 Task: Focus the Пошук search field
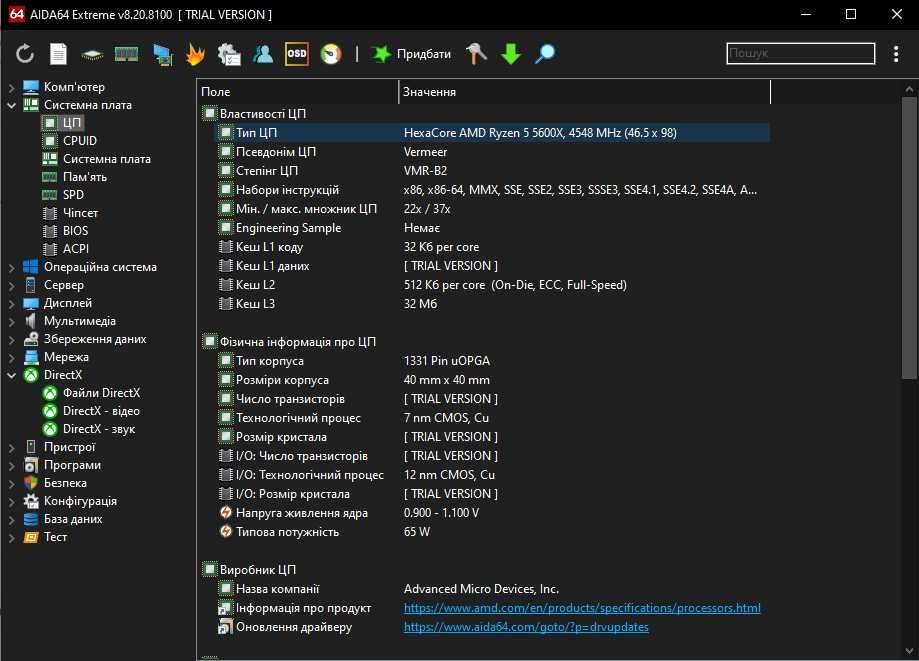click(x=801, y=53)
